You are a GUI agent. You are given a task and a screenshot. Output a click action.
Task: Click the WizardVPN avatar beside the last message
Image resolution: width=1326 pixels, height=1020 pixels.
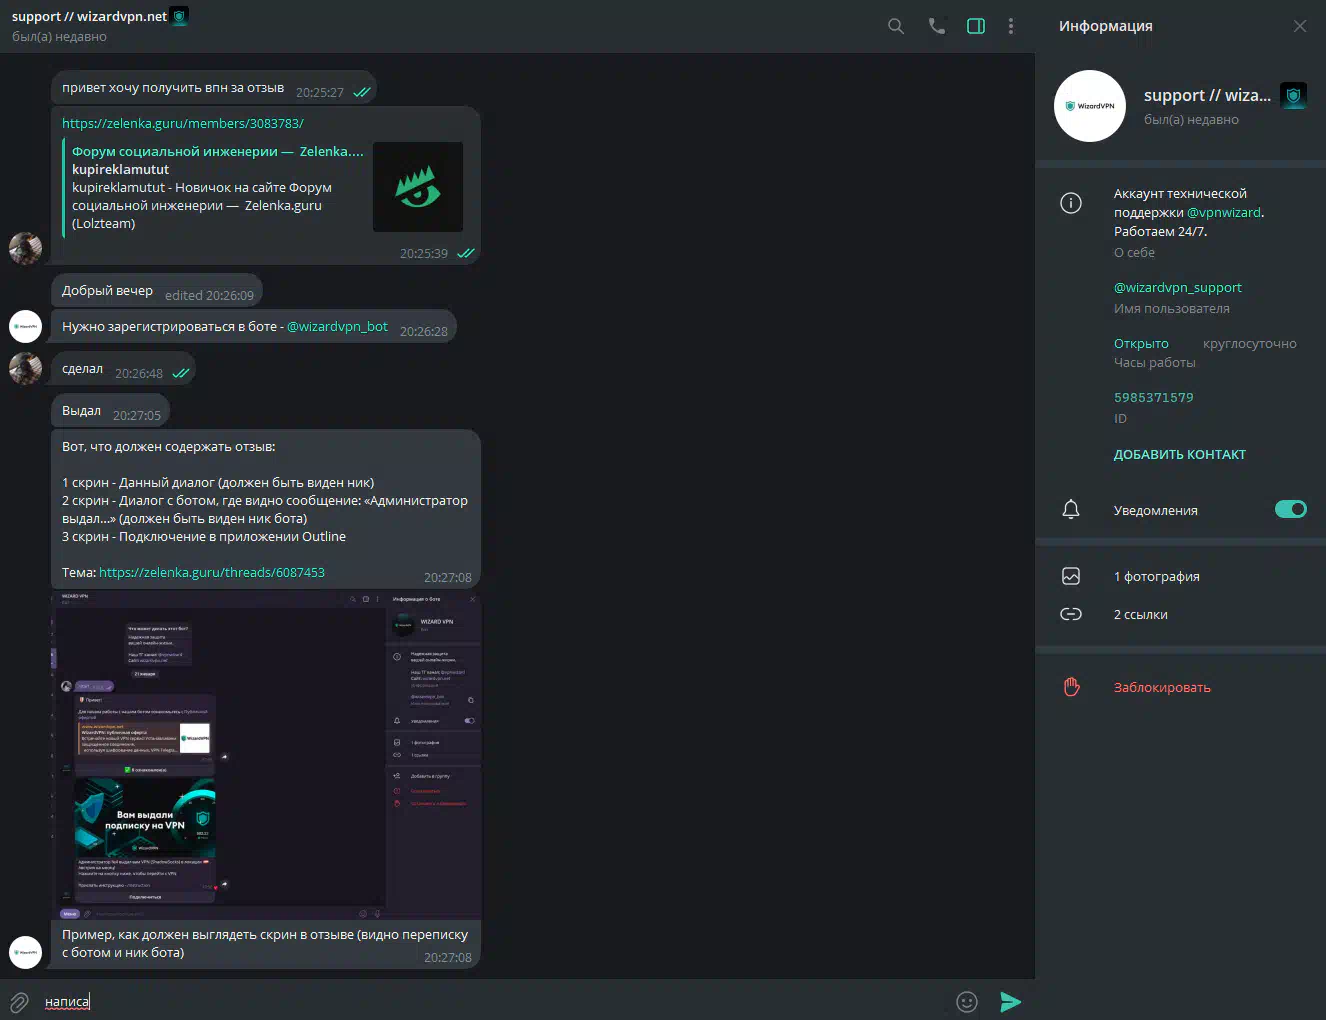click(25, 952)
